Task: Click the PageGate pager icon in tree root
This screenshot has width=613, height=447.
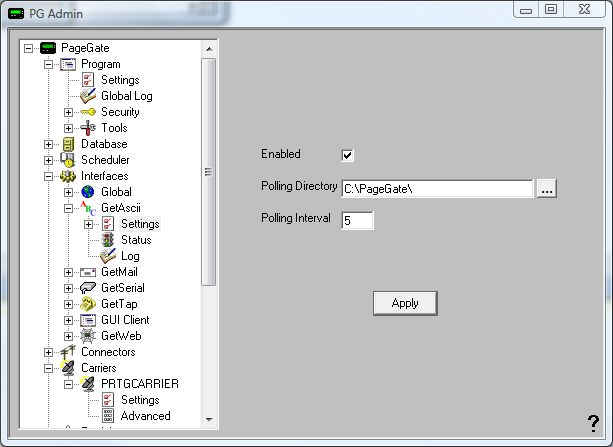Action: pyautogui.click(x=48, y=48)
